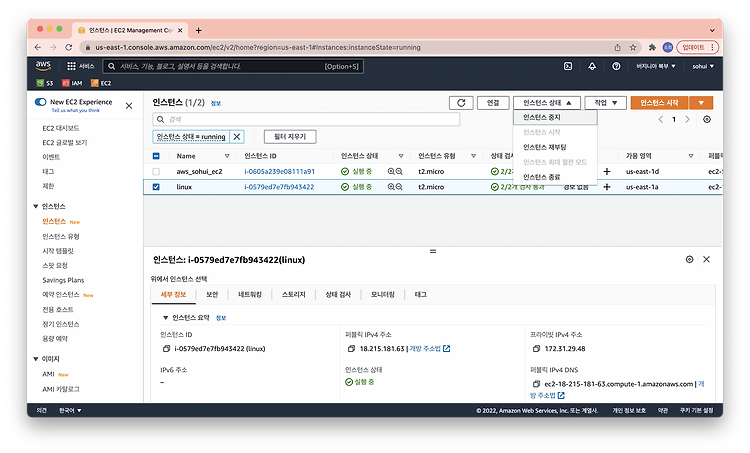Screen dimensions: 750x453
Task: Open browser extensions puzzle icon
Action: (x=652, y=47)
